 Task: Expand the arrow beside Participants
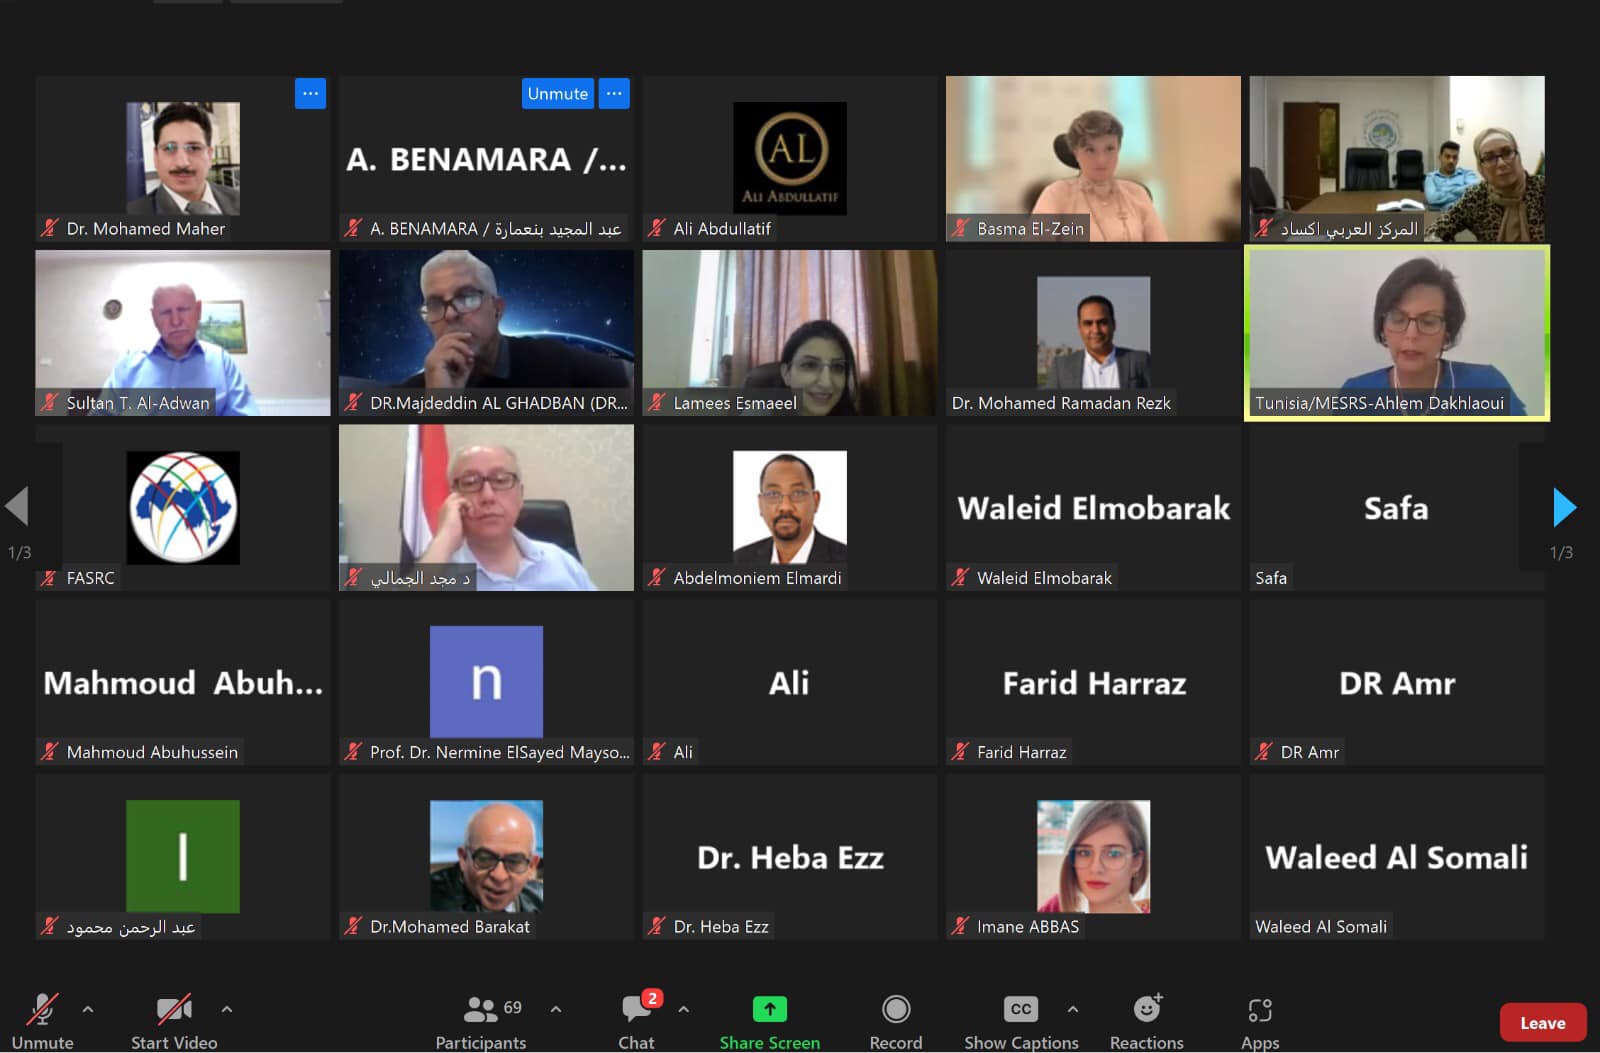click(x=556, y=1009)
